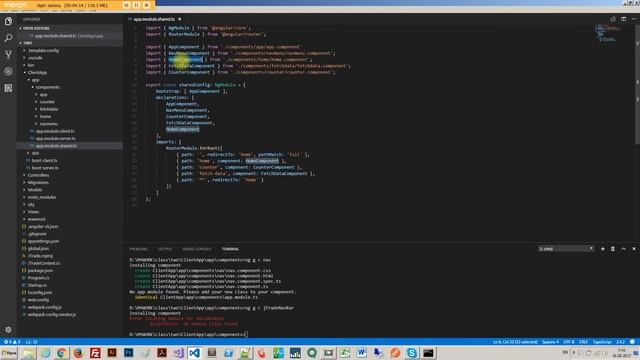Open the Debug view in activity bar
Image resolution: width=640 pixels, height=360 pixels.
[8, 71]
